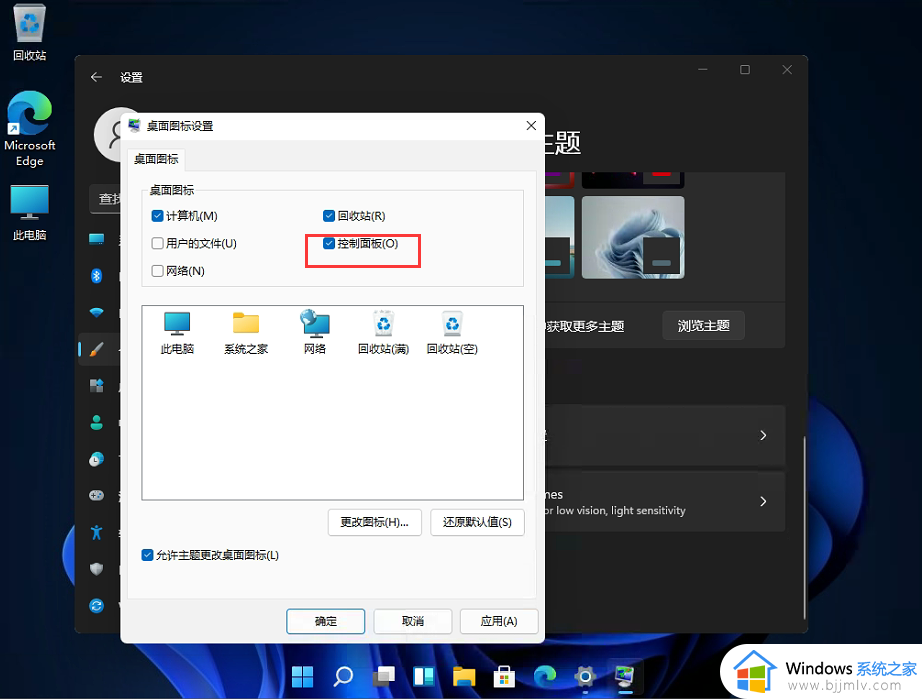922x699 pixels.
Task: Select the 此电脑 desktop icon
Action: tap(29, 213)
